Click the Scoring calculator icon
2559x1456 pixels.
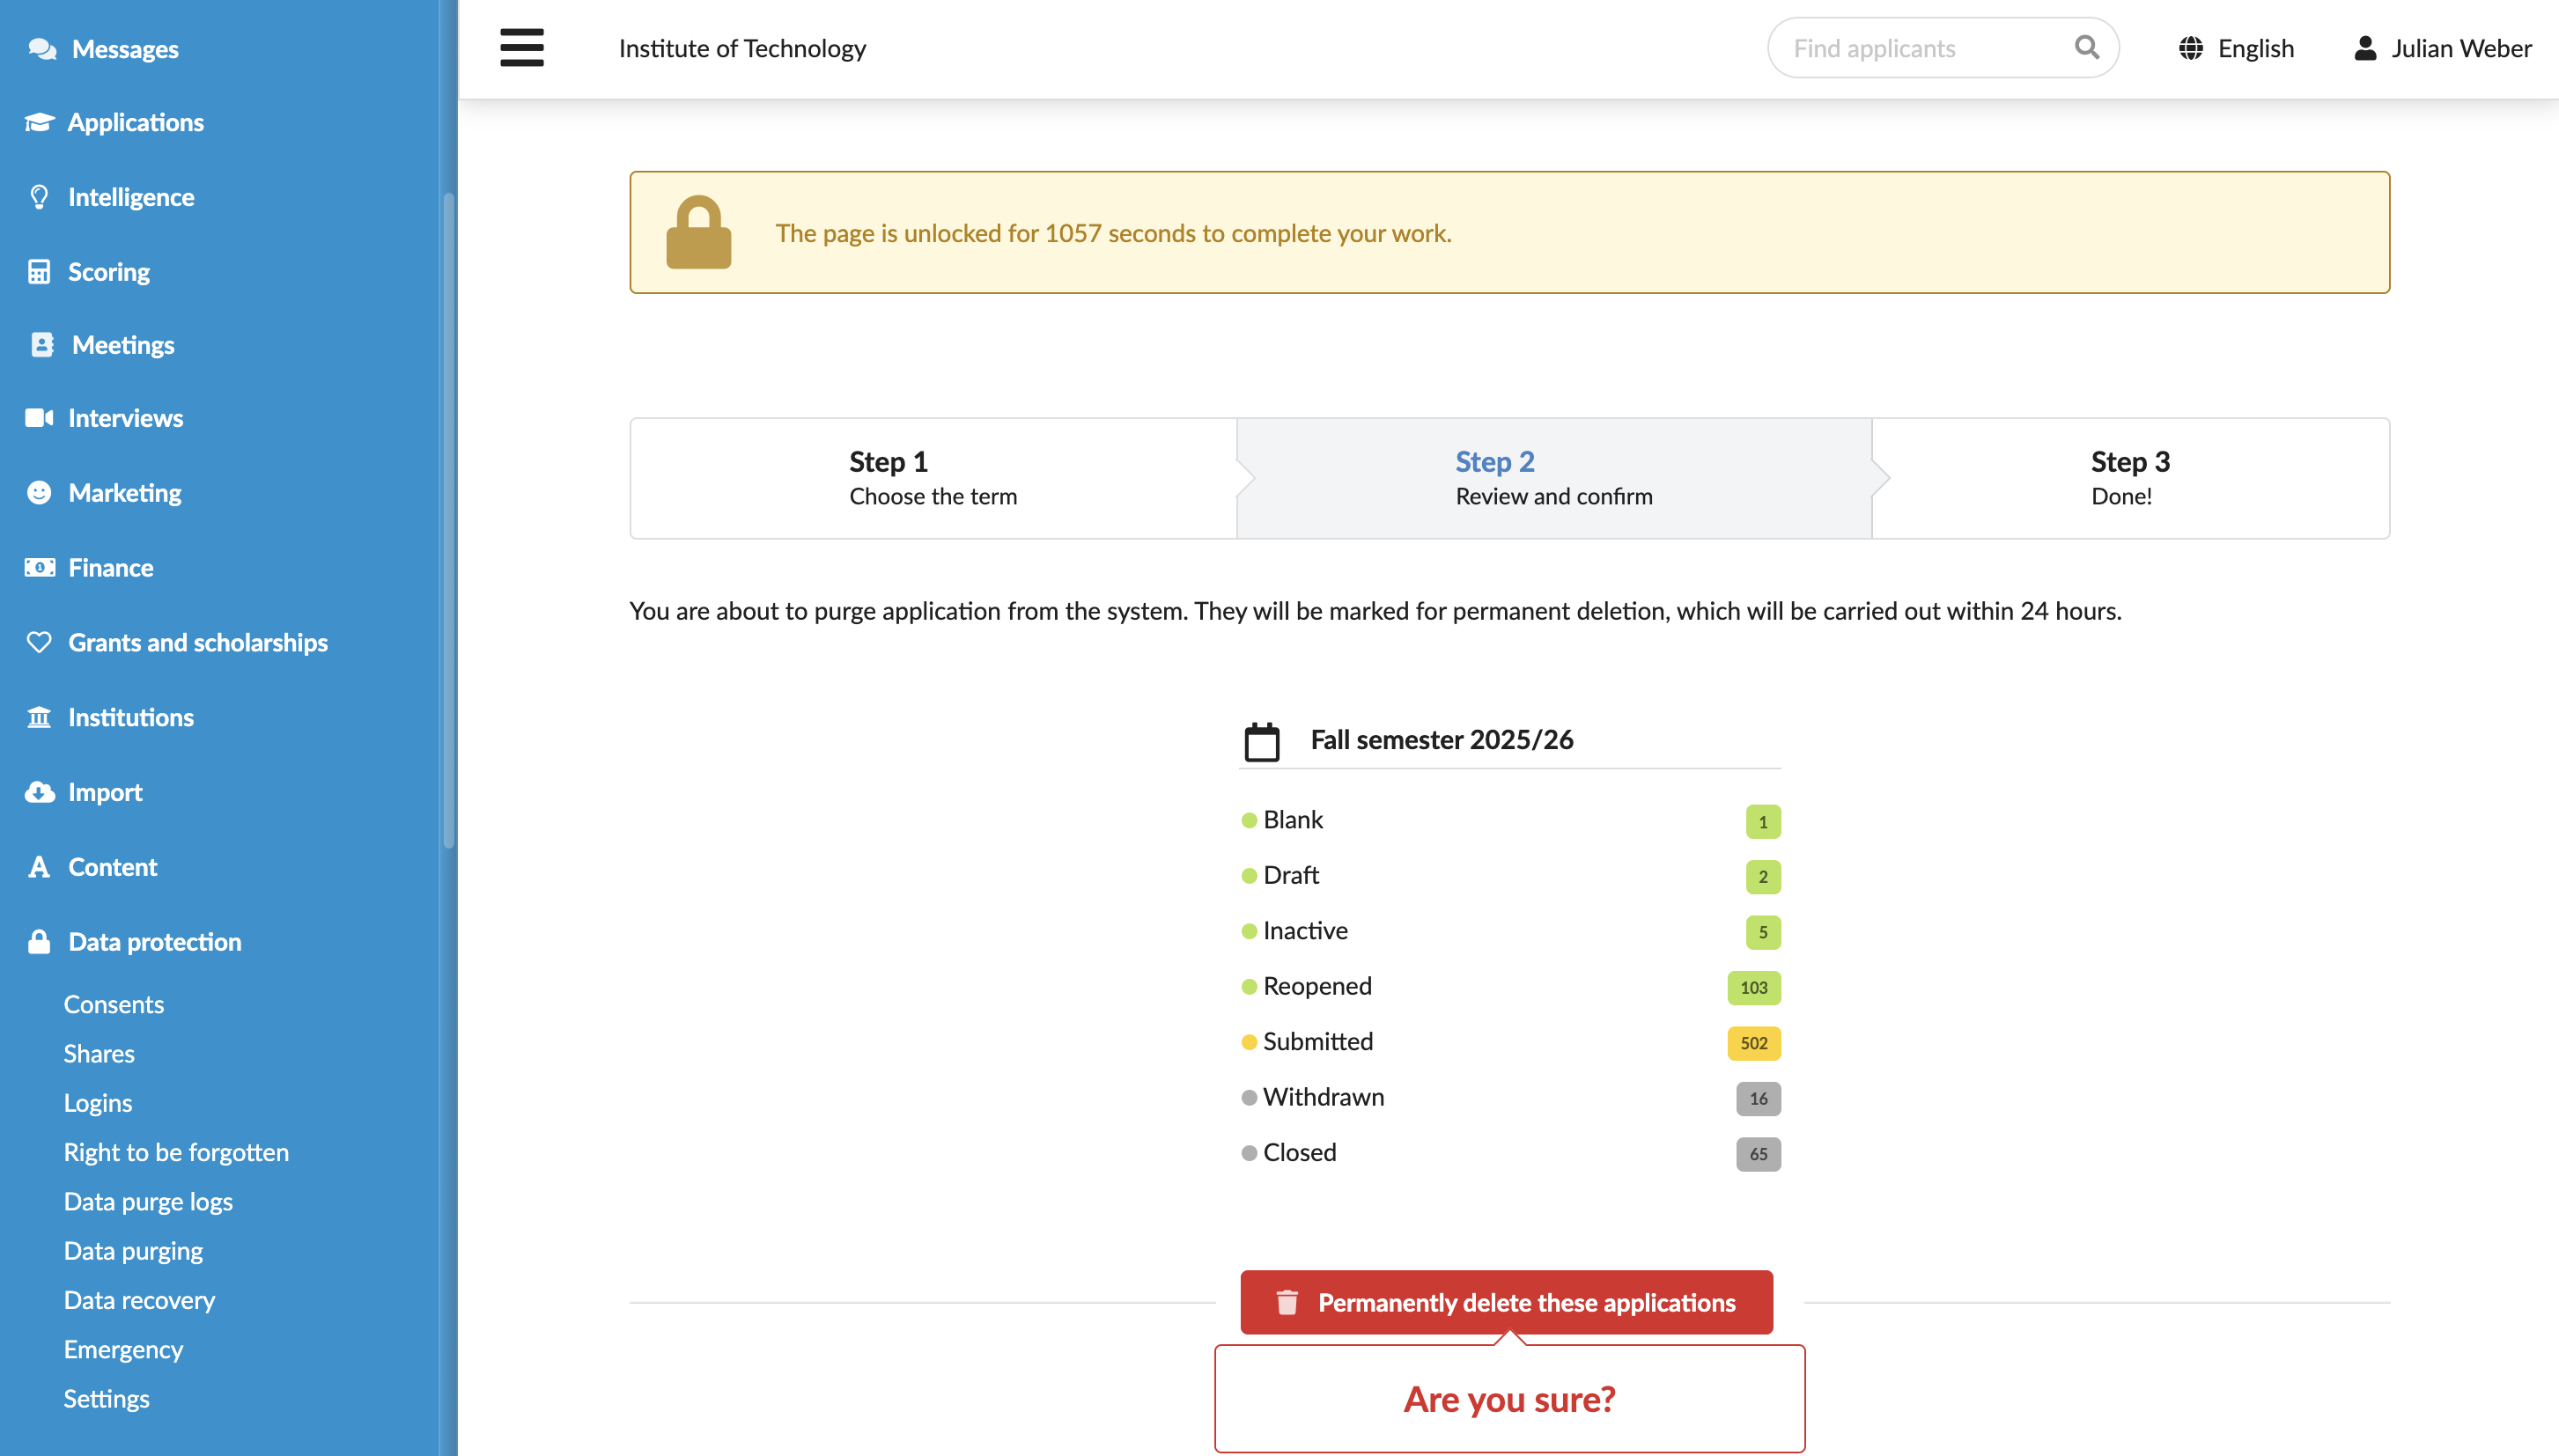pyautogui.click(x=39, y=272)
